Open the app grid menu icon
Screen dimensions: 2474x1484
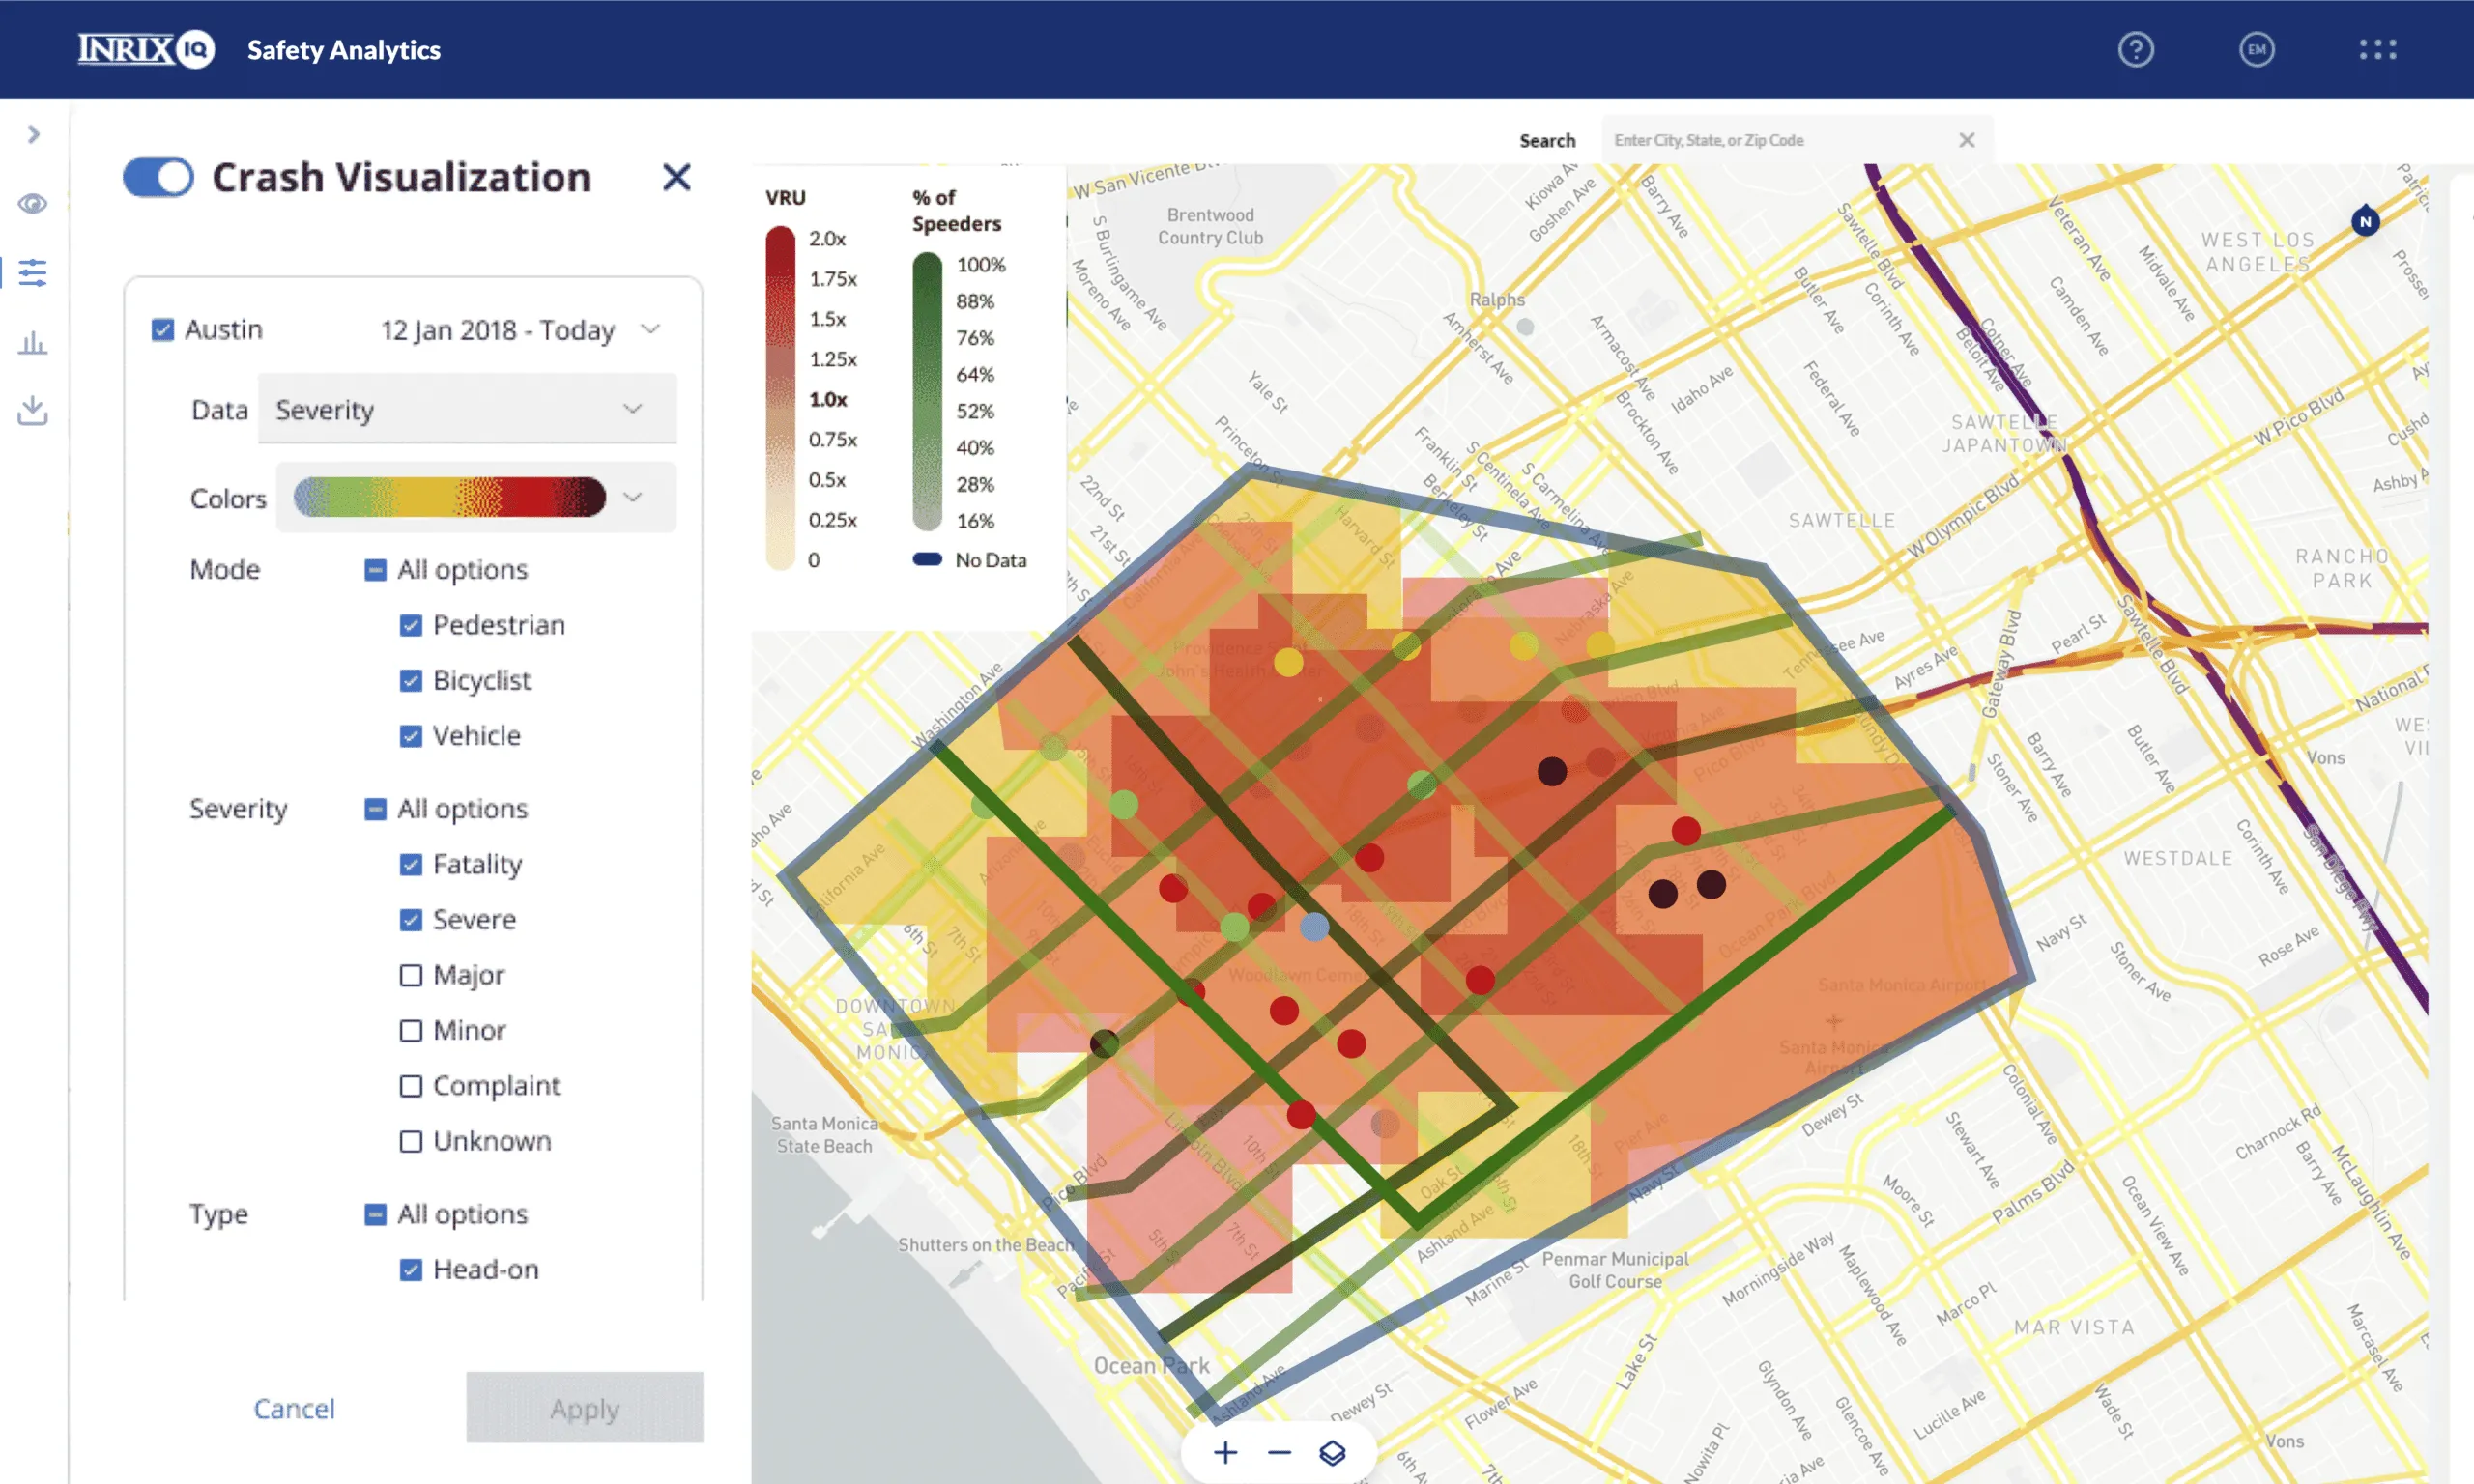(2377, 49)
